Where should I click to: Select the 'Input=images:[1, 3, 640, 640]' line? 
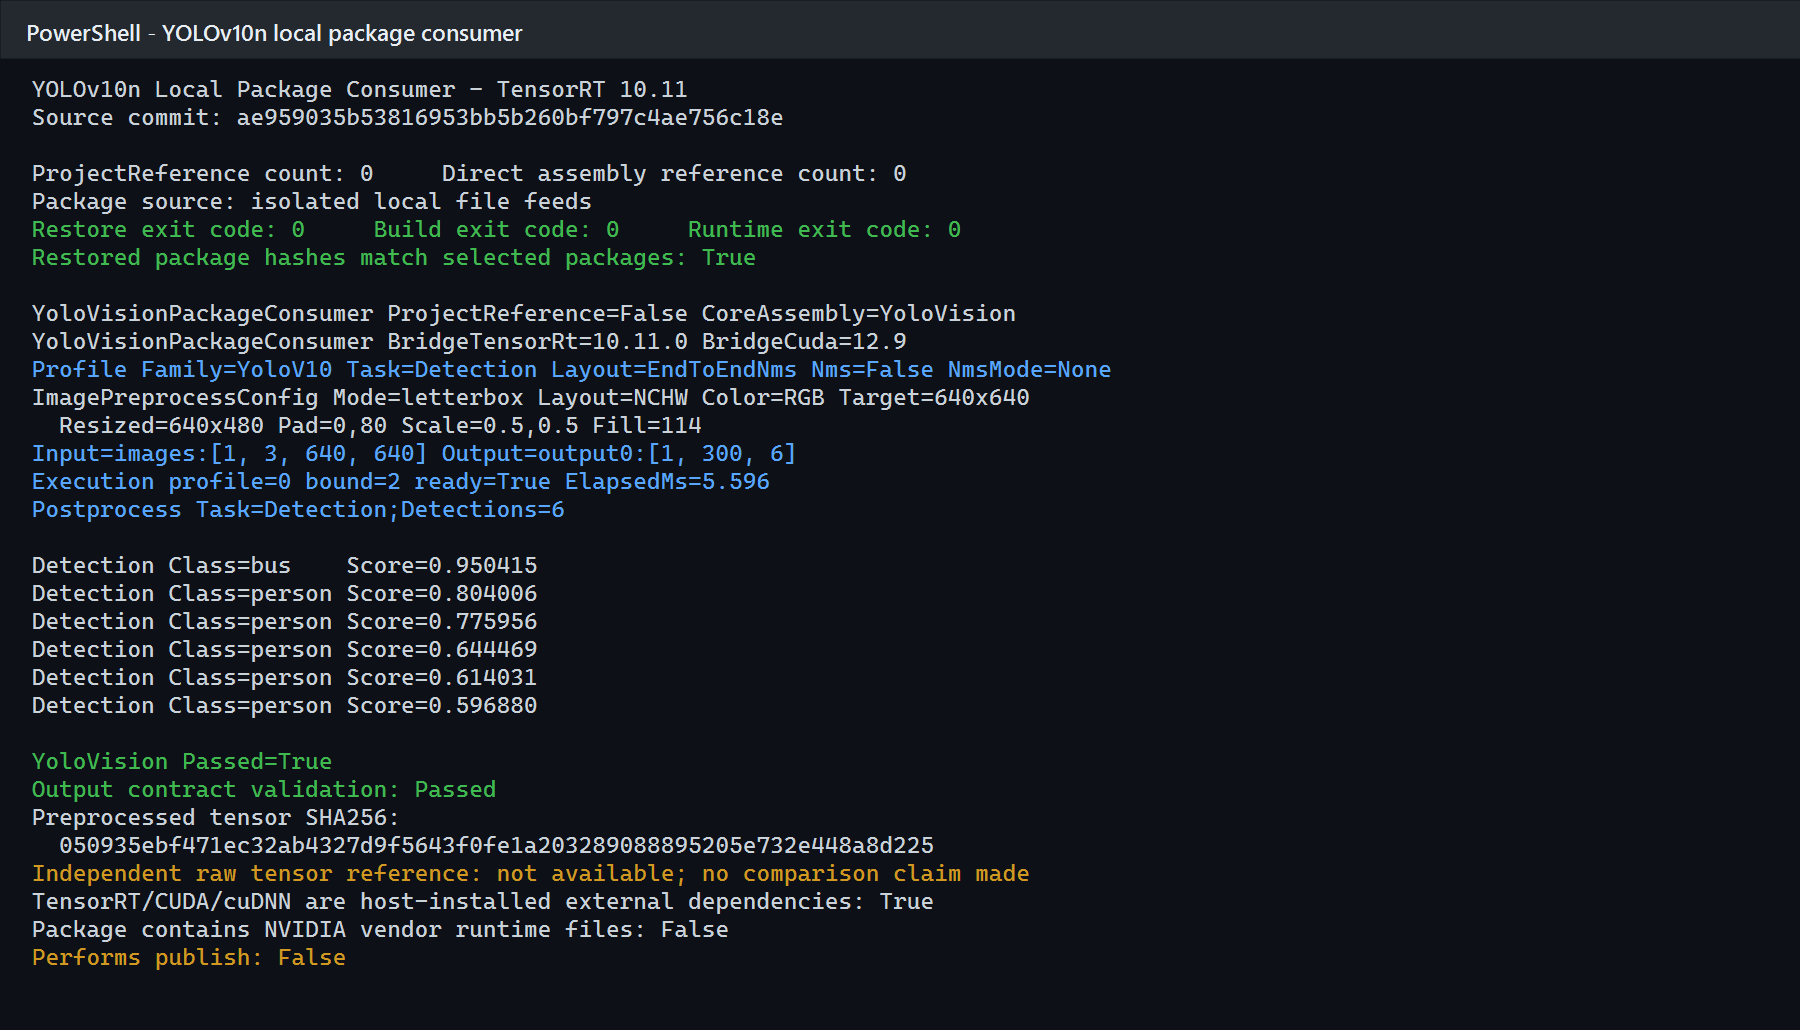(414, 453)
